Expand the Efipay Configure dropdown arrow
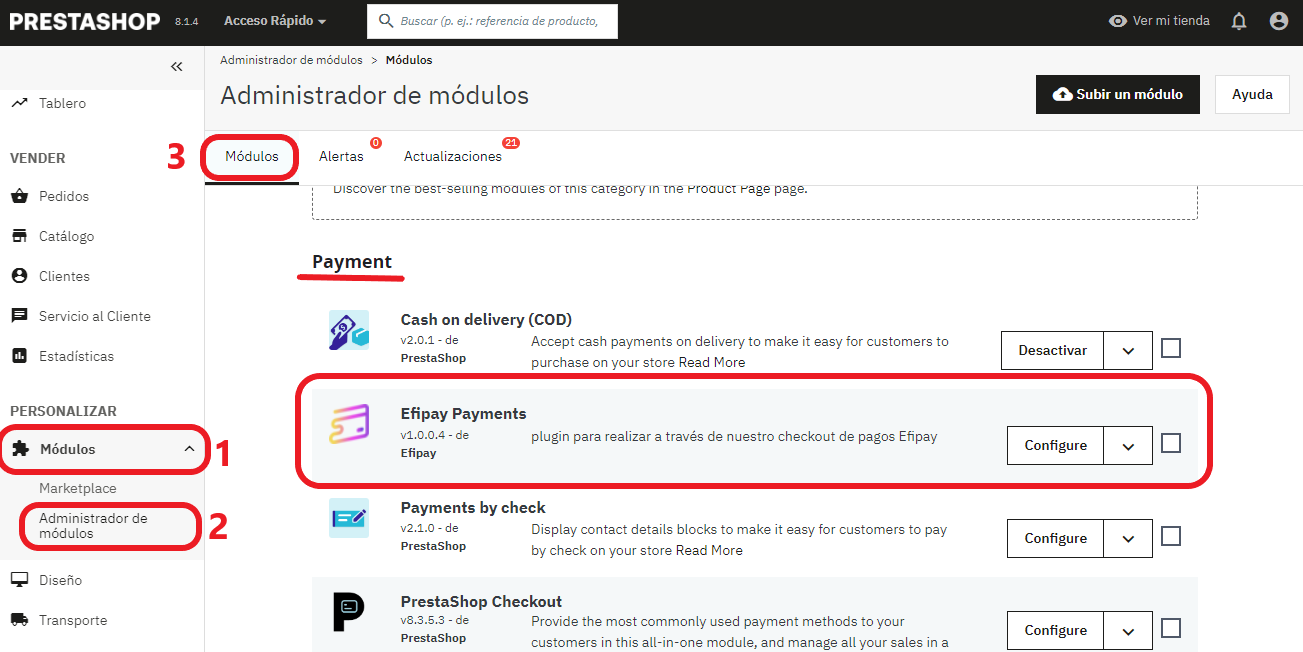The image size is (1303, 652). (1128, 446)
